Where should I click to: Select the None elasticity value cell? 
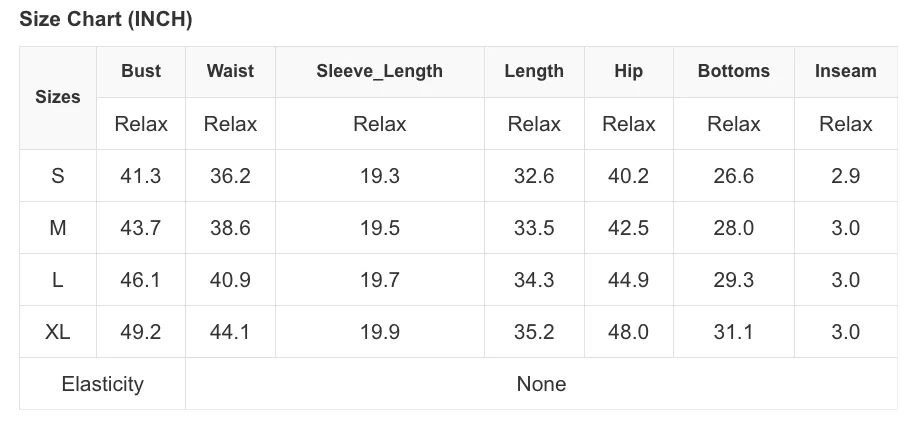[542, 384]
